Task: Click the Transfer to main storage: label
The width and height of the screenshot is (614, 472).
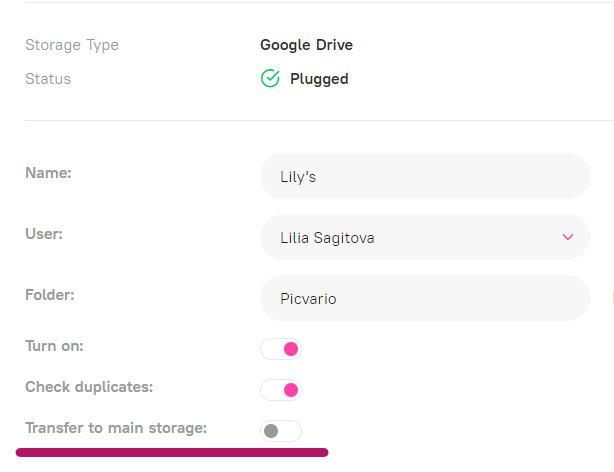Action: (x=116, y=428)
